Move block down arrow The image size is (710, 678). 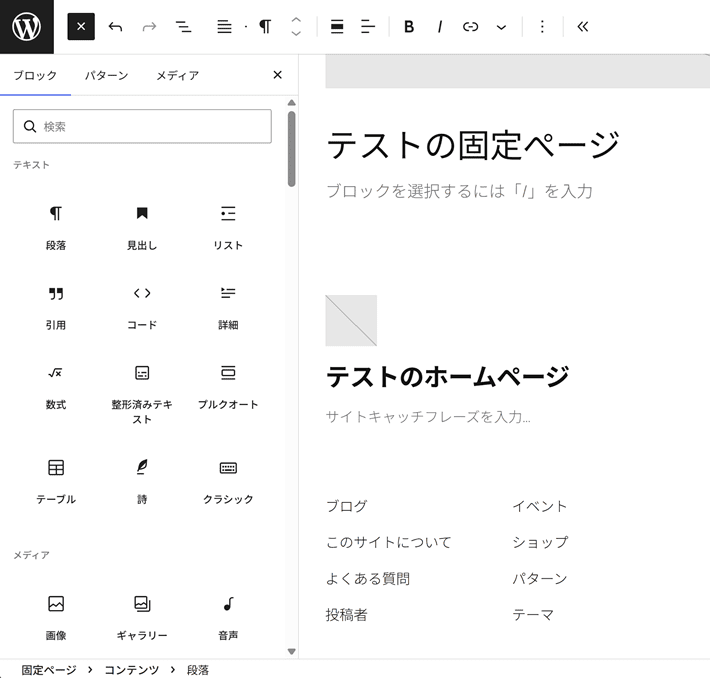tap(296, 34)
